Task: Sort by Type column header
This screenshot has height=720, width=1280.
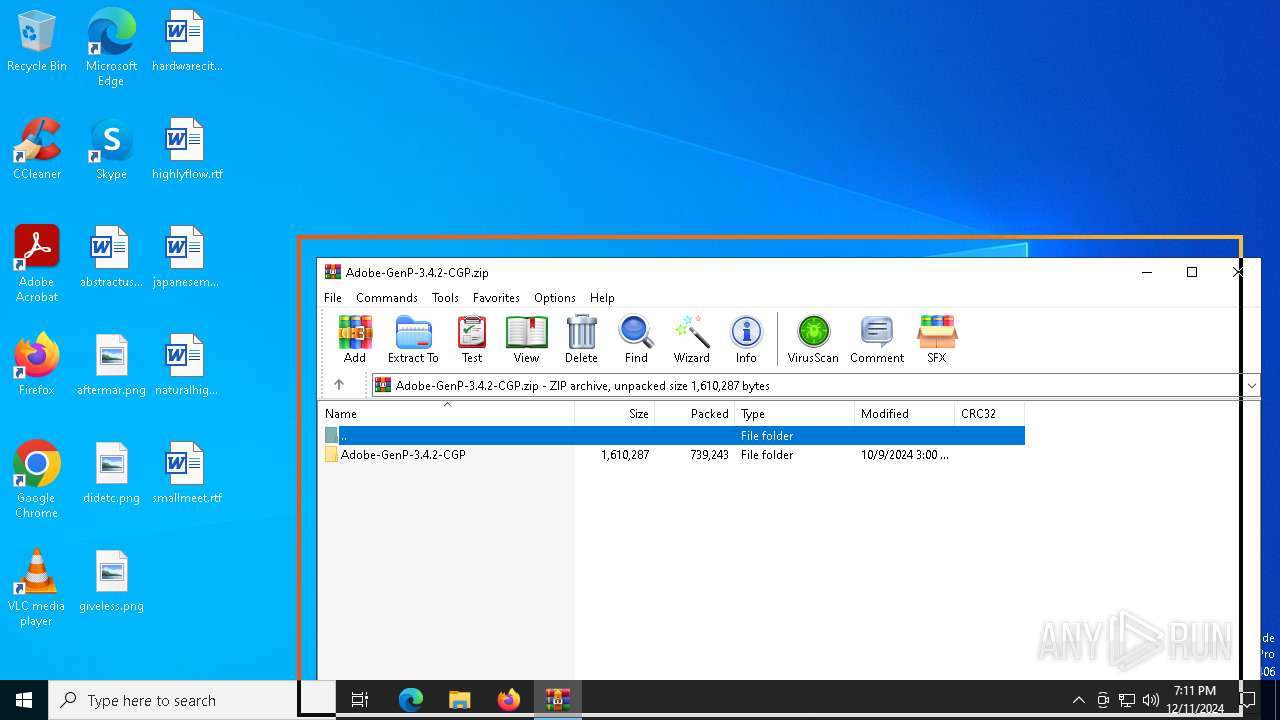Action: pos(795,413)
